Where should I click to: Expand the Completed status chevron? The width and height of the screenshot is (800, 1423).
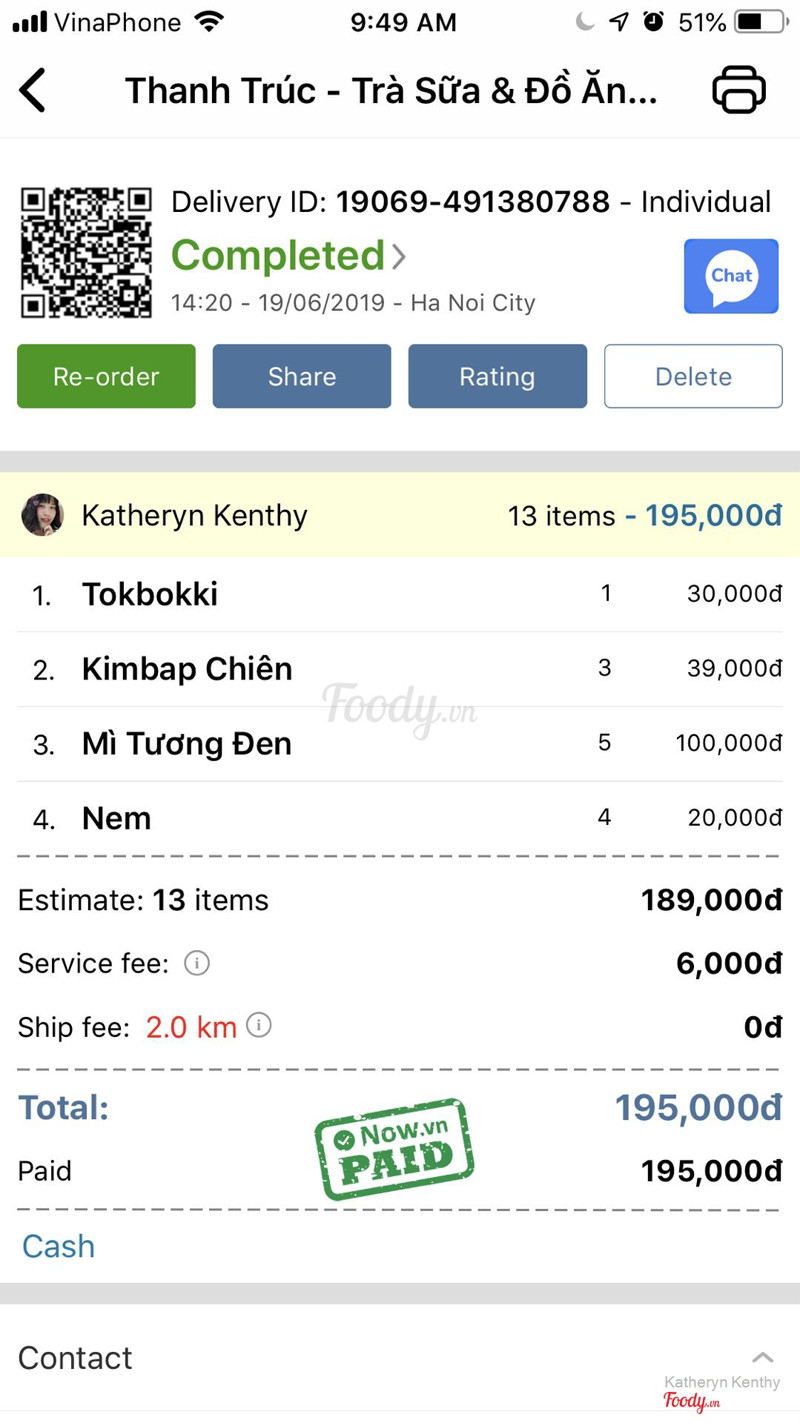point(399,256)
